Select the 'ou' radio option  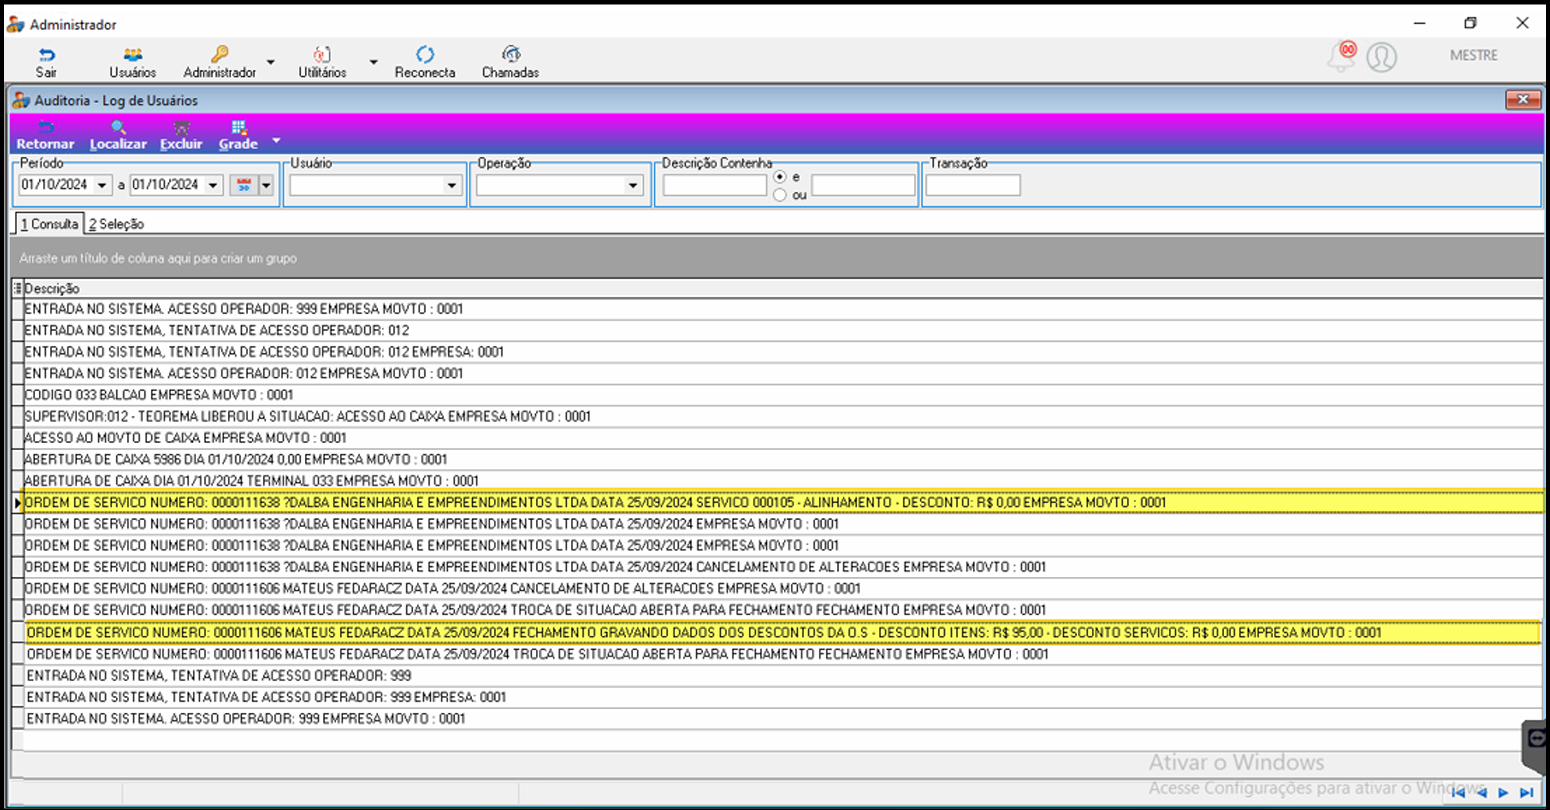780,195
